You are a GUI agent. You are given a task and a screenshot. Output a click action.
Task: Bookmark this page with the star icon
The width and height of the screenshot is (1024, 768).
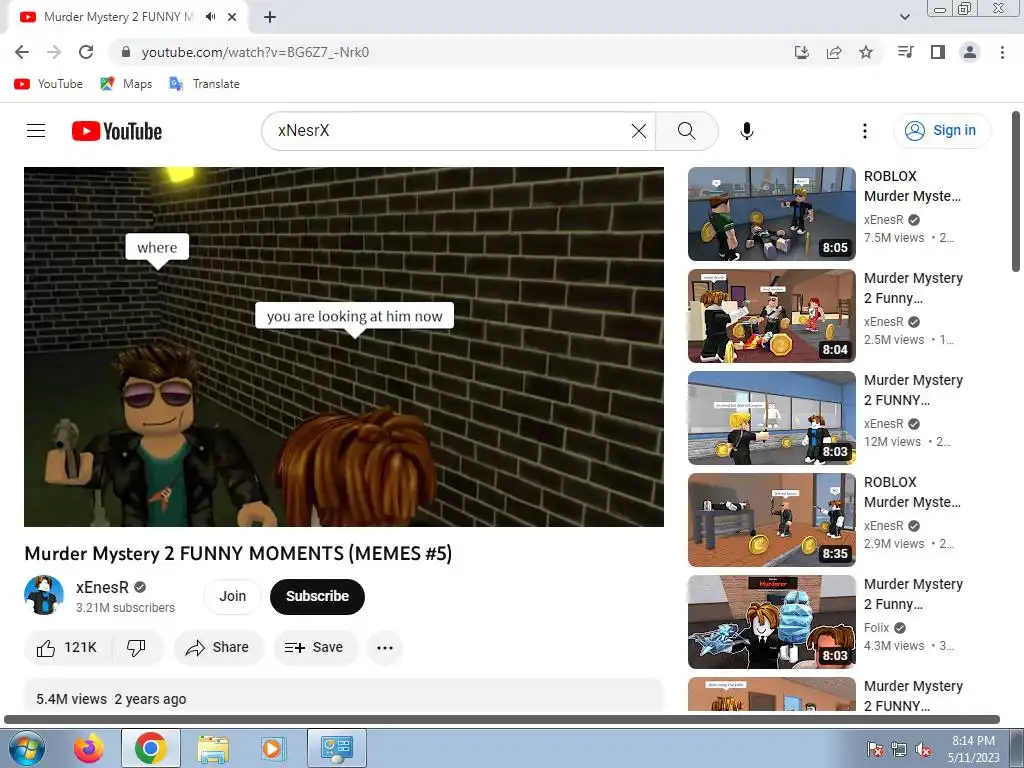(866, 52)
